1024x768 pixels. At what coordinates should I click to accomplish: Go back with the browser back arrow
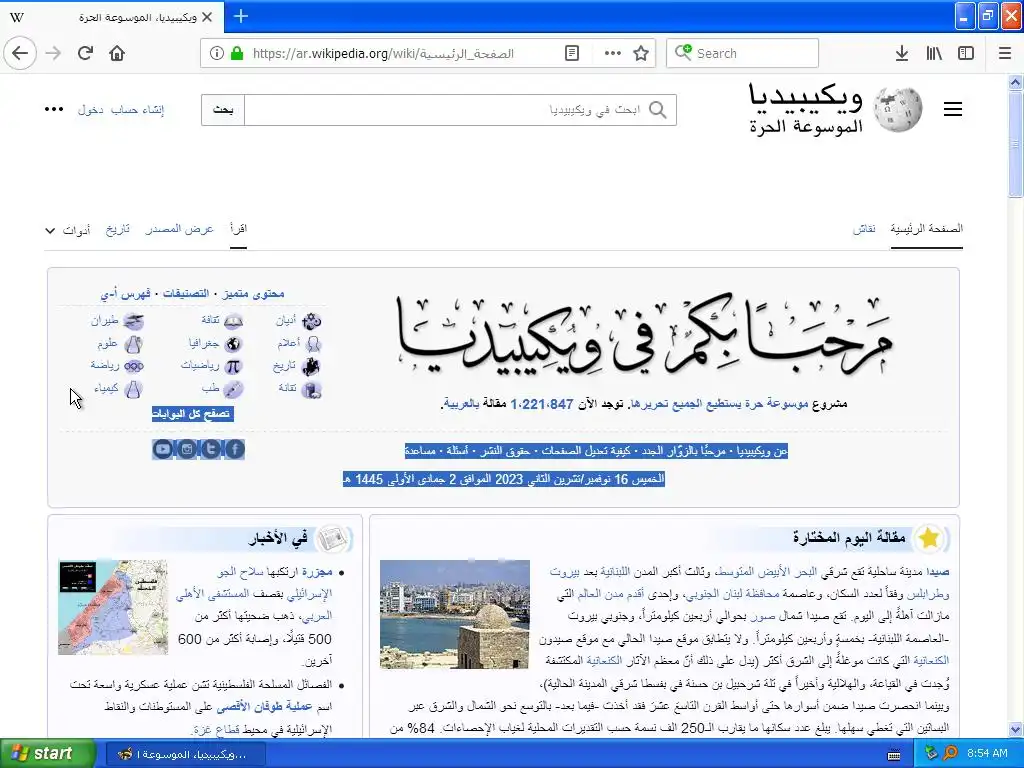tap(20, 53)
